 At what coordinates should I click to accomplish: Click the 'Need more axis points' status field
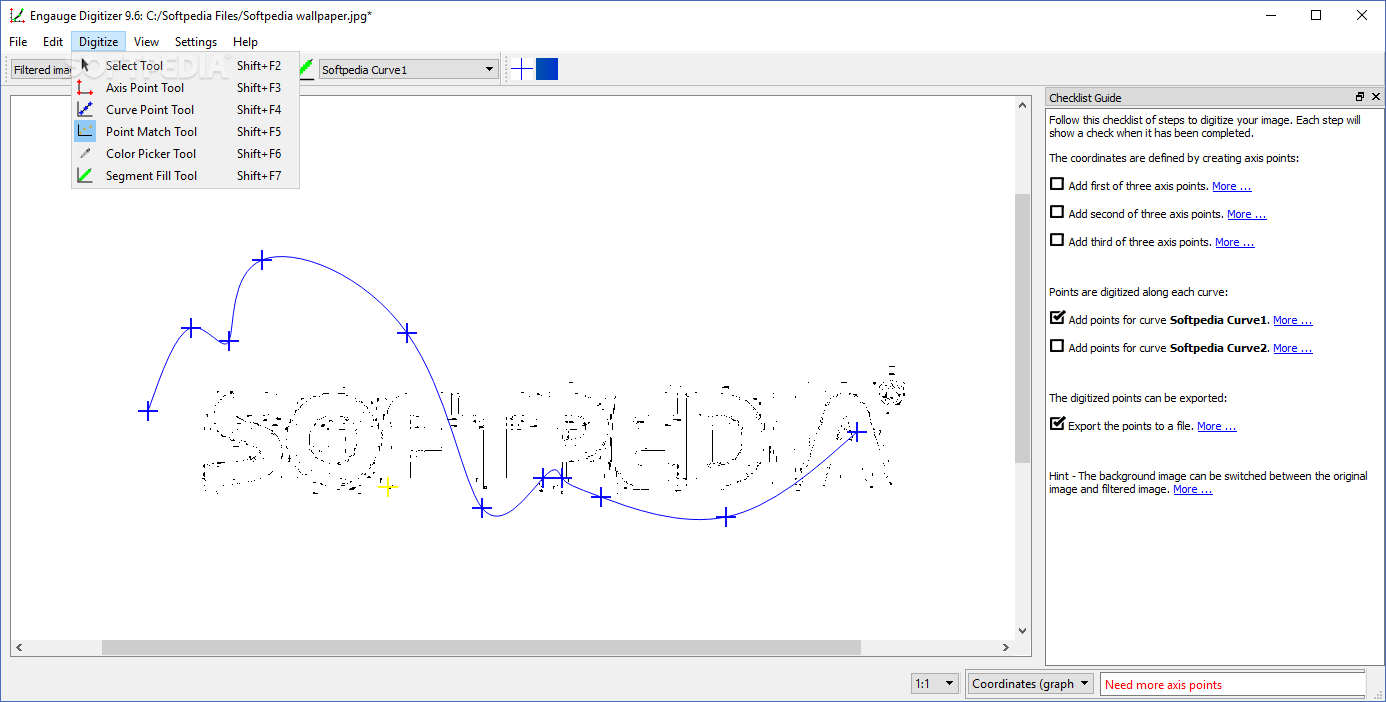point(1233,685)
